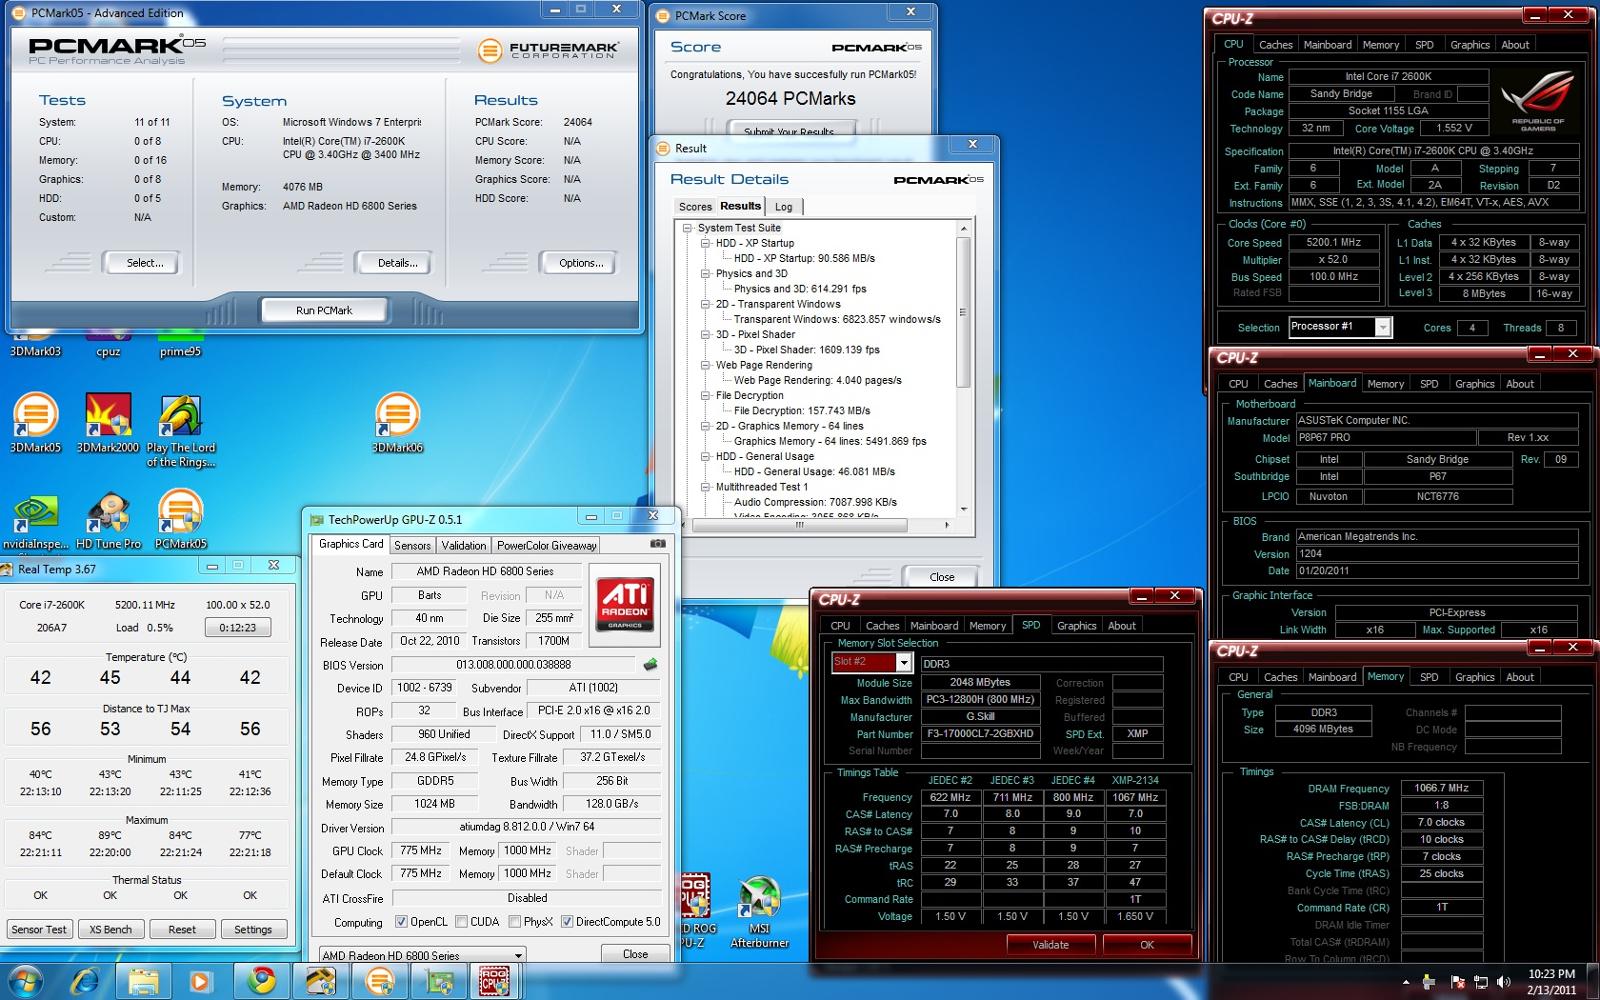Image resolution: width=1600 pixels, height=1000 pixels.
Task: Click the vertical scrollbar in Result Details
Action: click(x=964, y=310)
